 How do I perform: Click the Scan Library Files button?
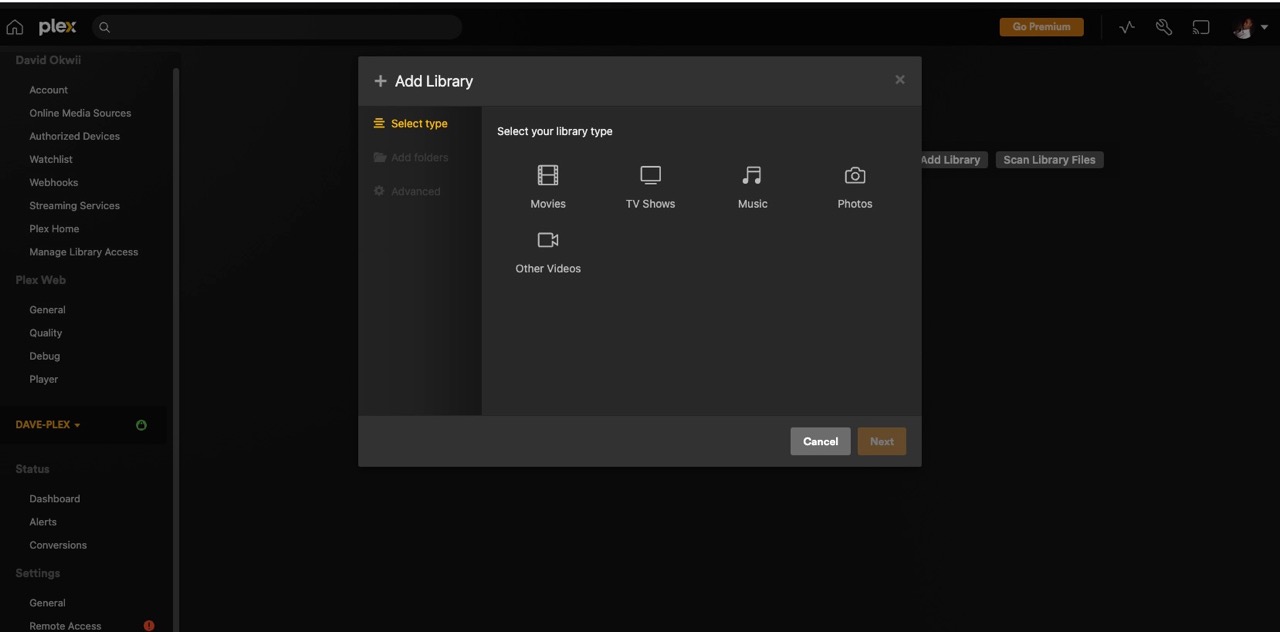pos(1049,160)
